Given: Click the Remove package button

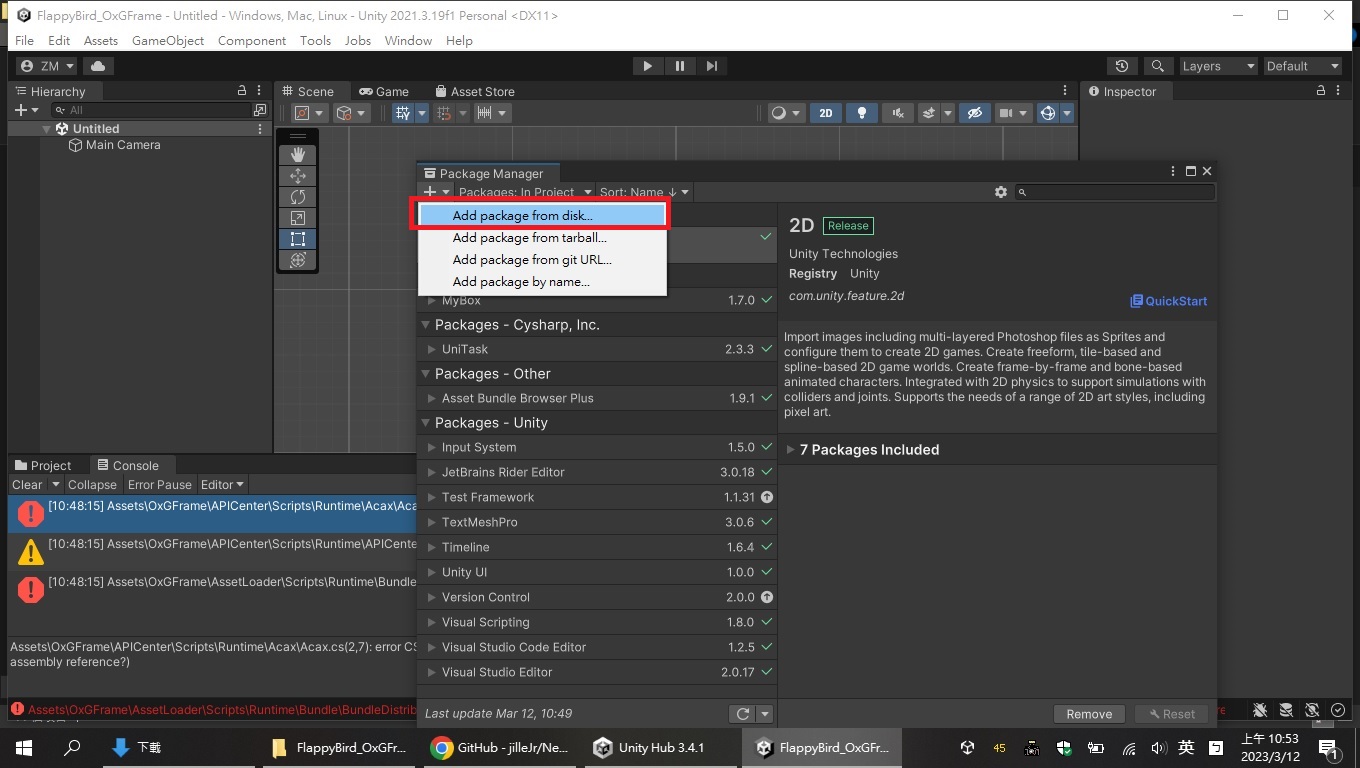Looking at the screenshot, I should click(1089, 714).
